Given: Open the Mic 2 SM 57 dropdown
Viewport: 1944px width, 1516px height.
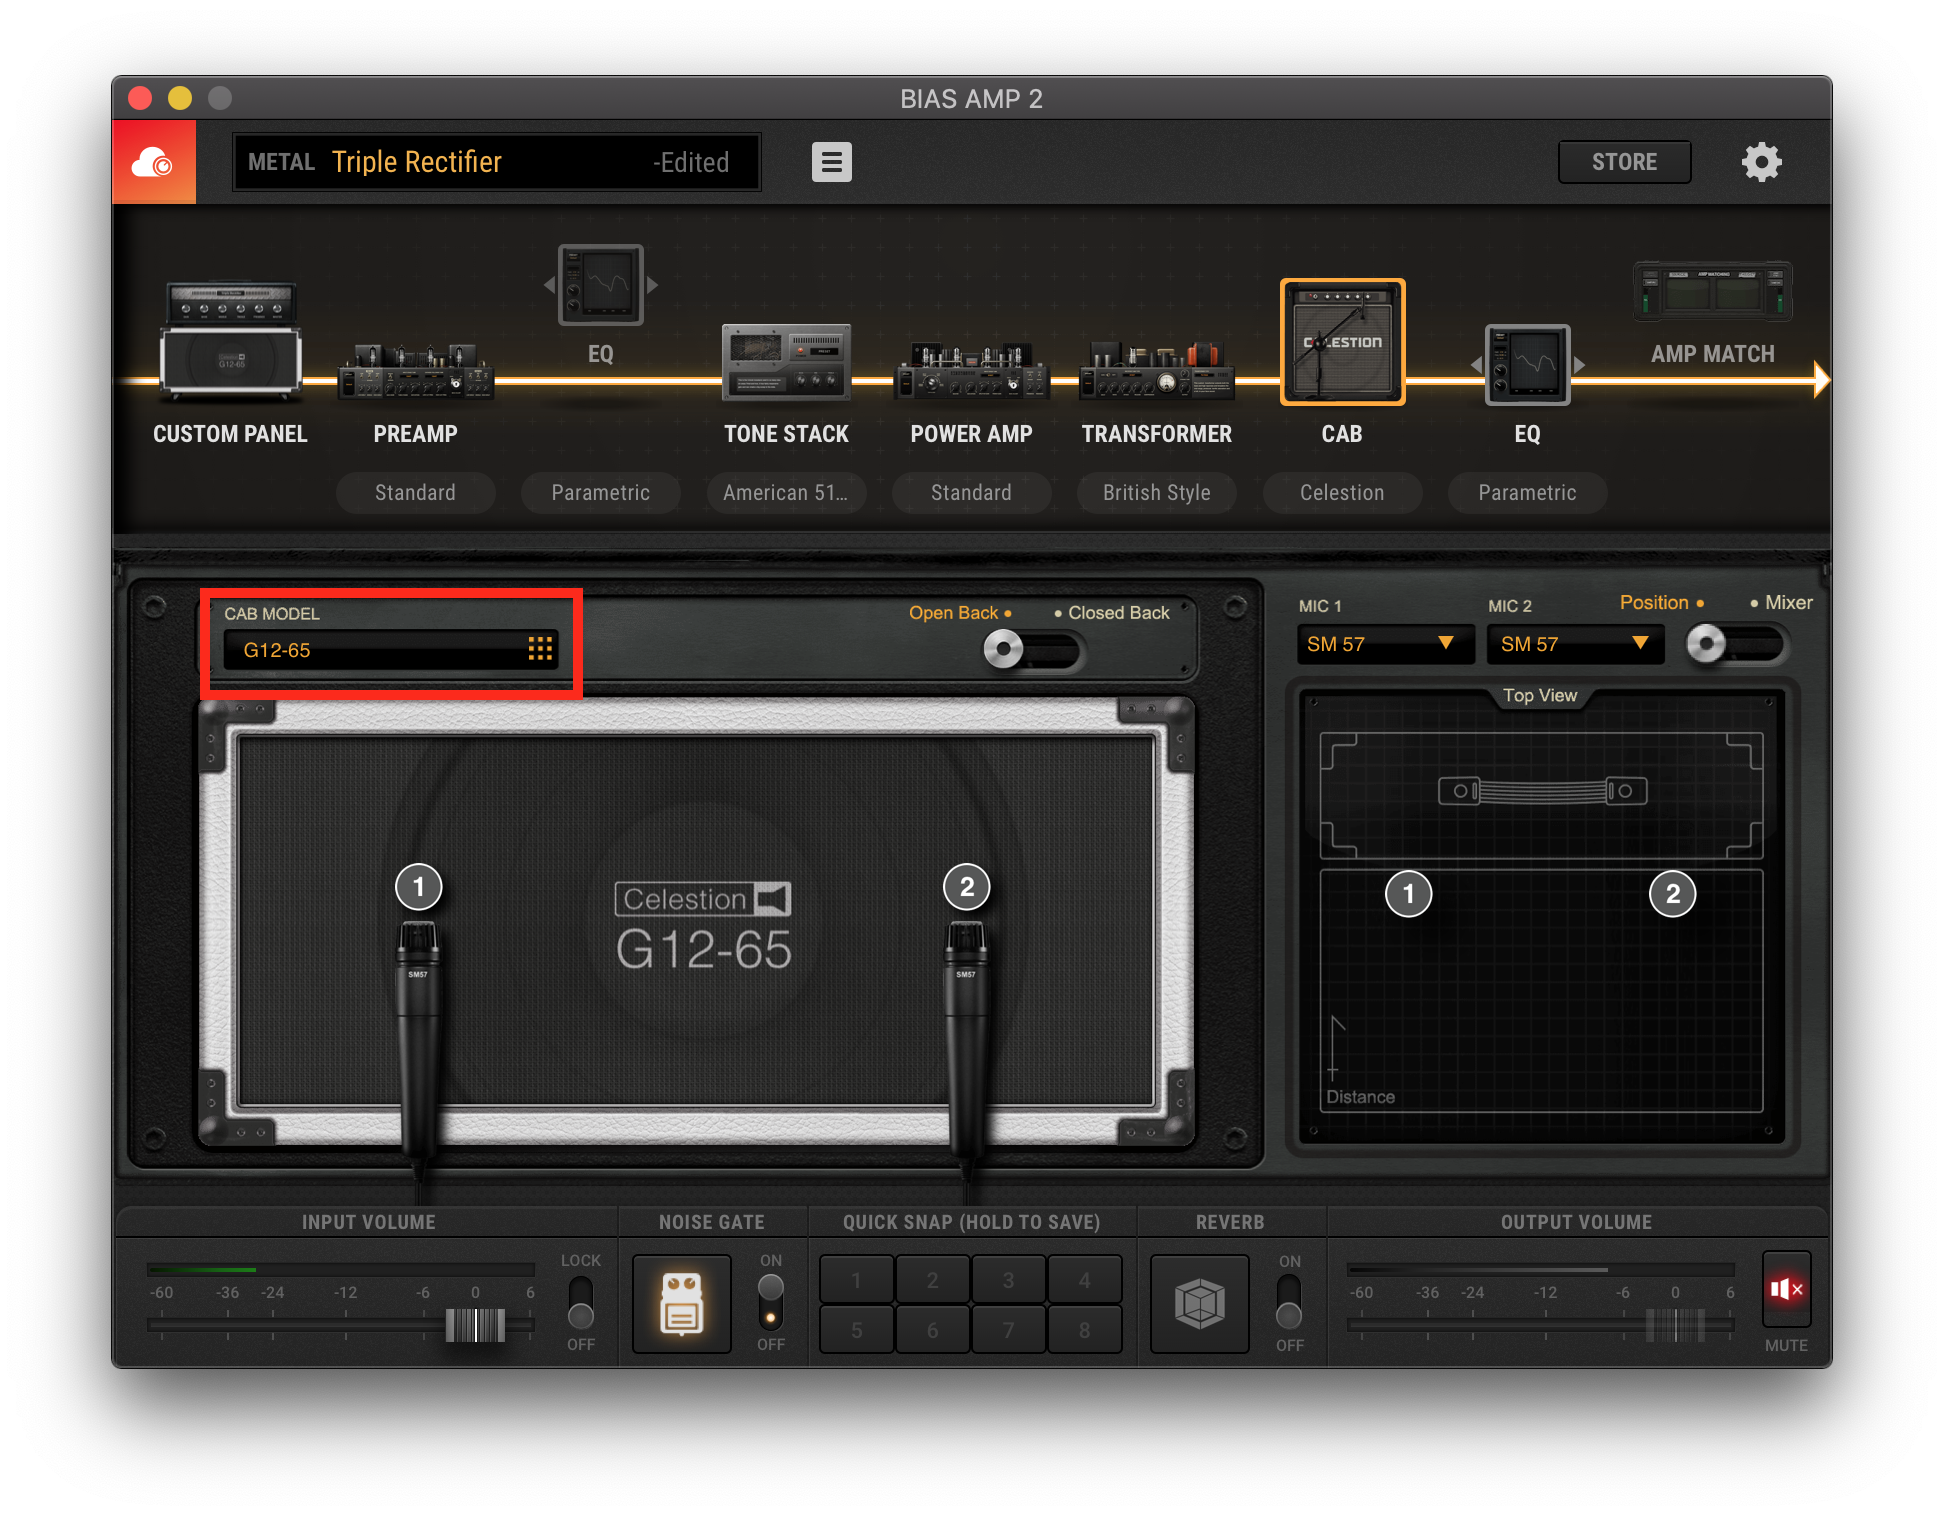Looking at the screenshot, I should click(1575, 644).
